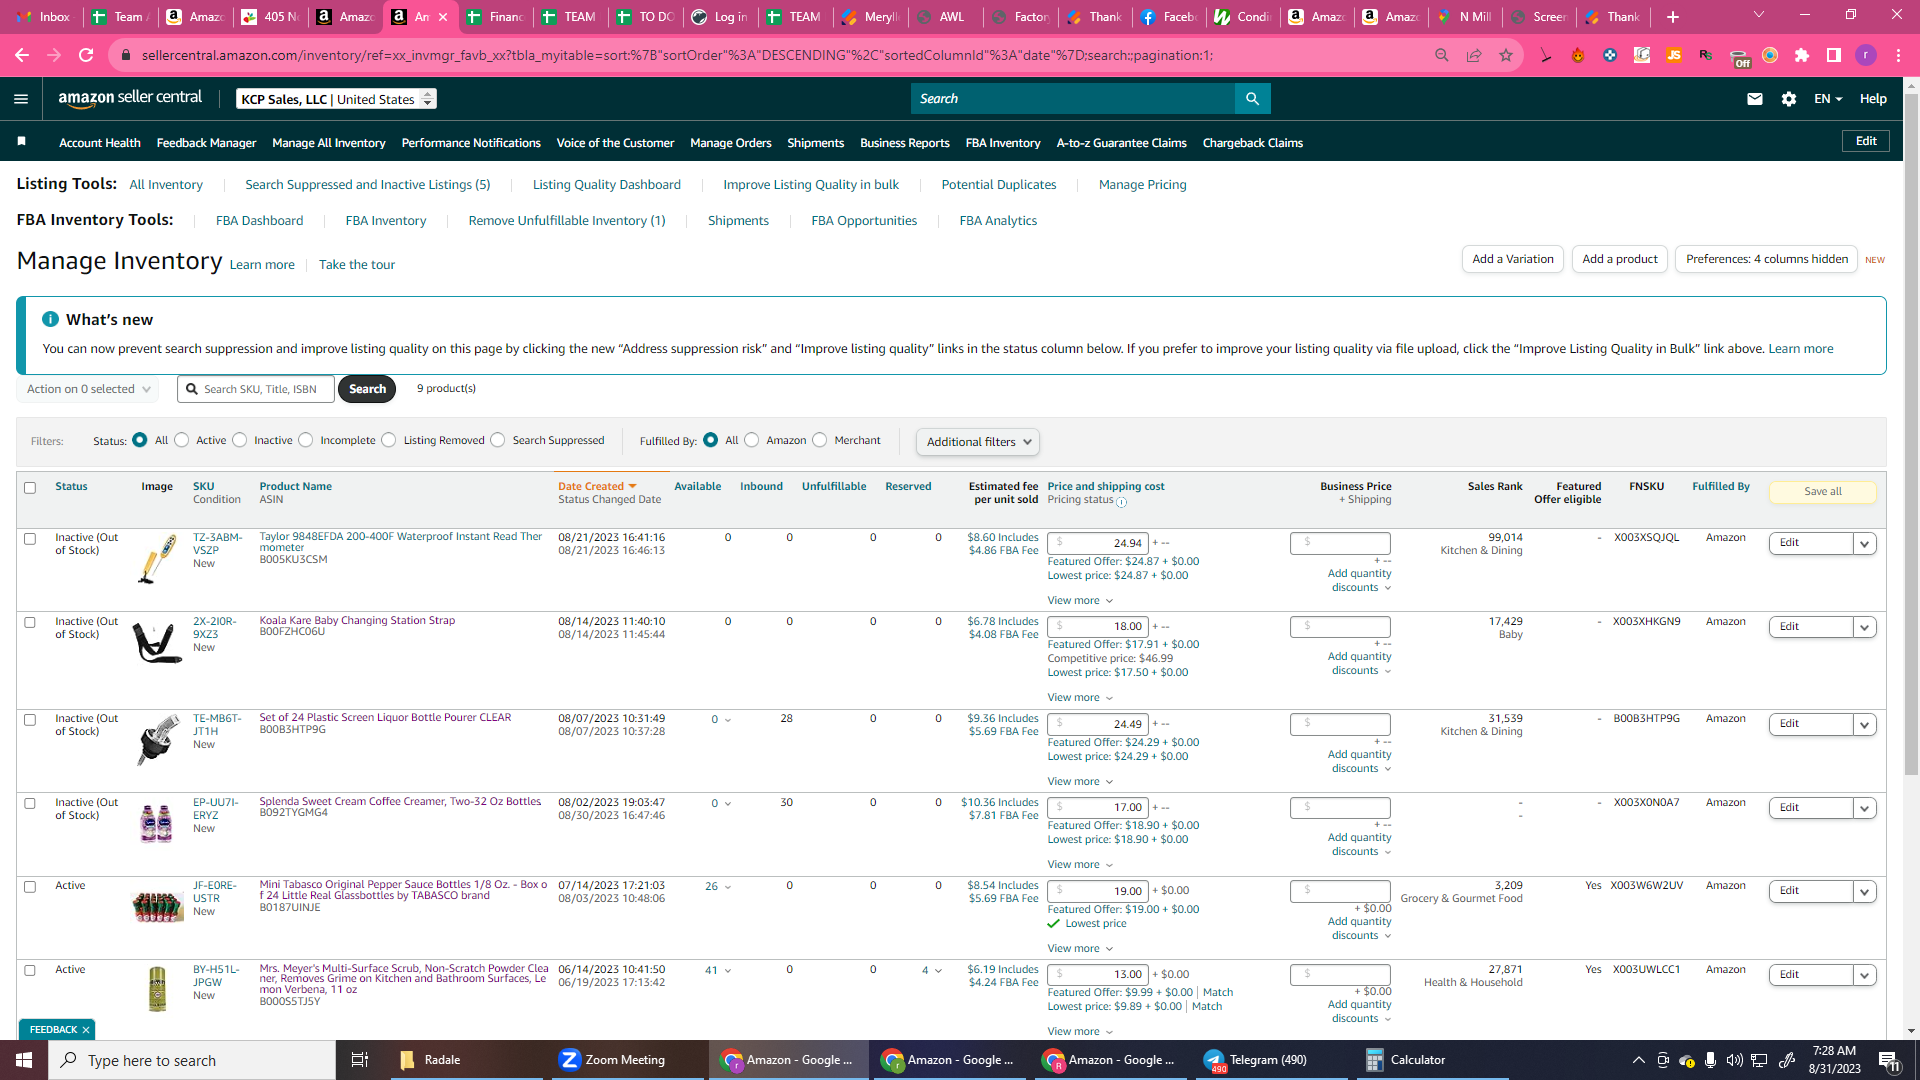This screenshot has width=1920, height=1080.
Task: Expand the Additional filters dropdown
Action: pyautogui.click(x=978, y=442)
